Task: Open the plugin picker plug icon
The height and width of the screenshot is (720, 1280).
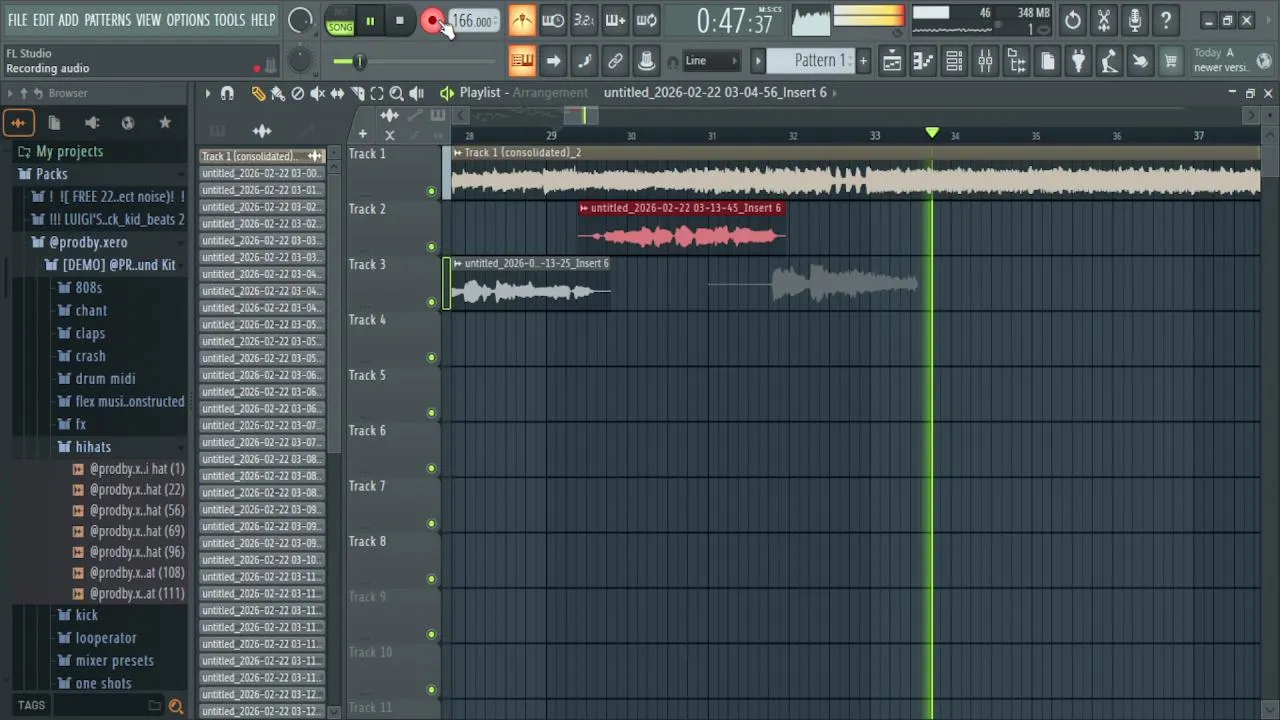Action: point(1078,61)
